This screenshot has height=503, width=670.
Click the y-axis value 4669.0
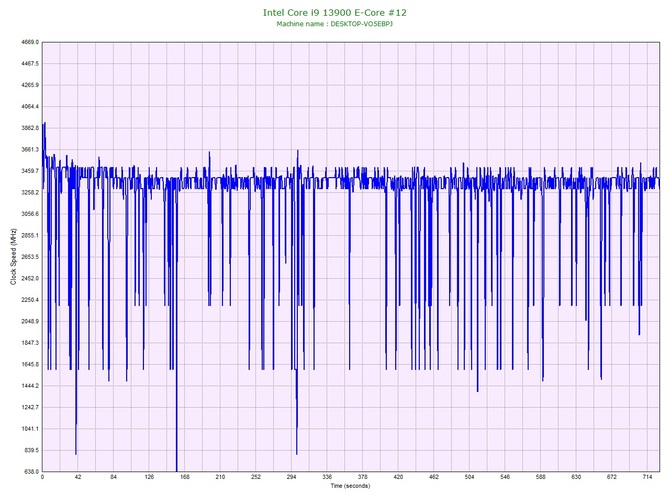tap(30, 42)
